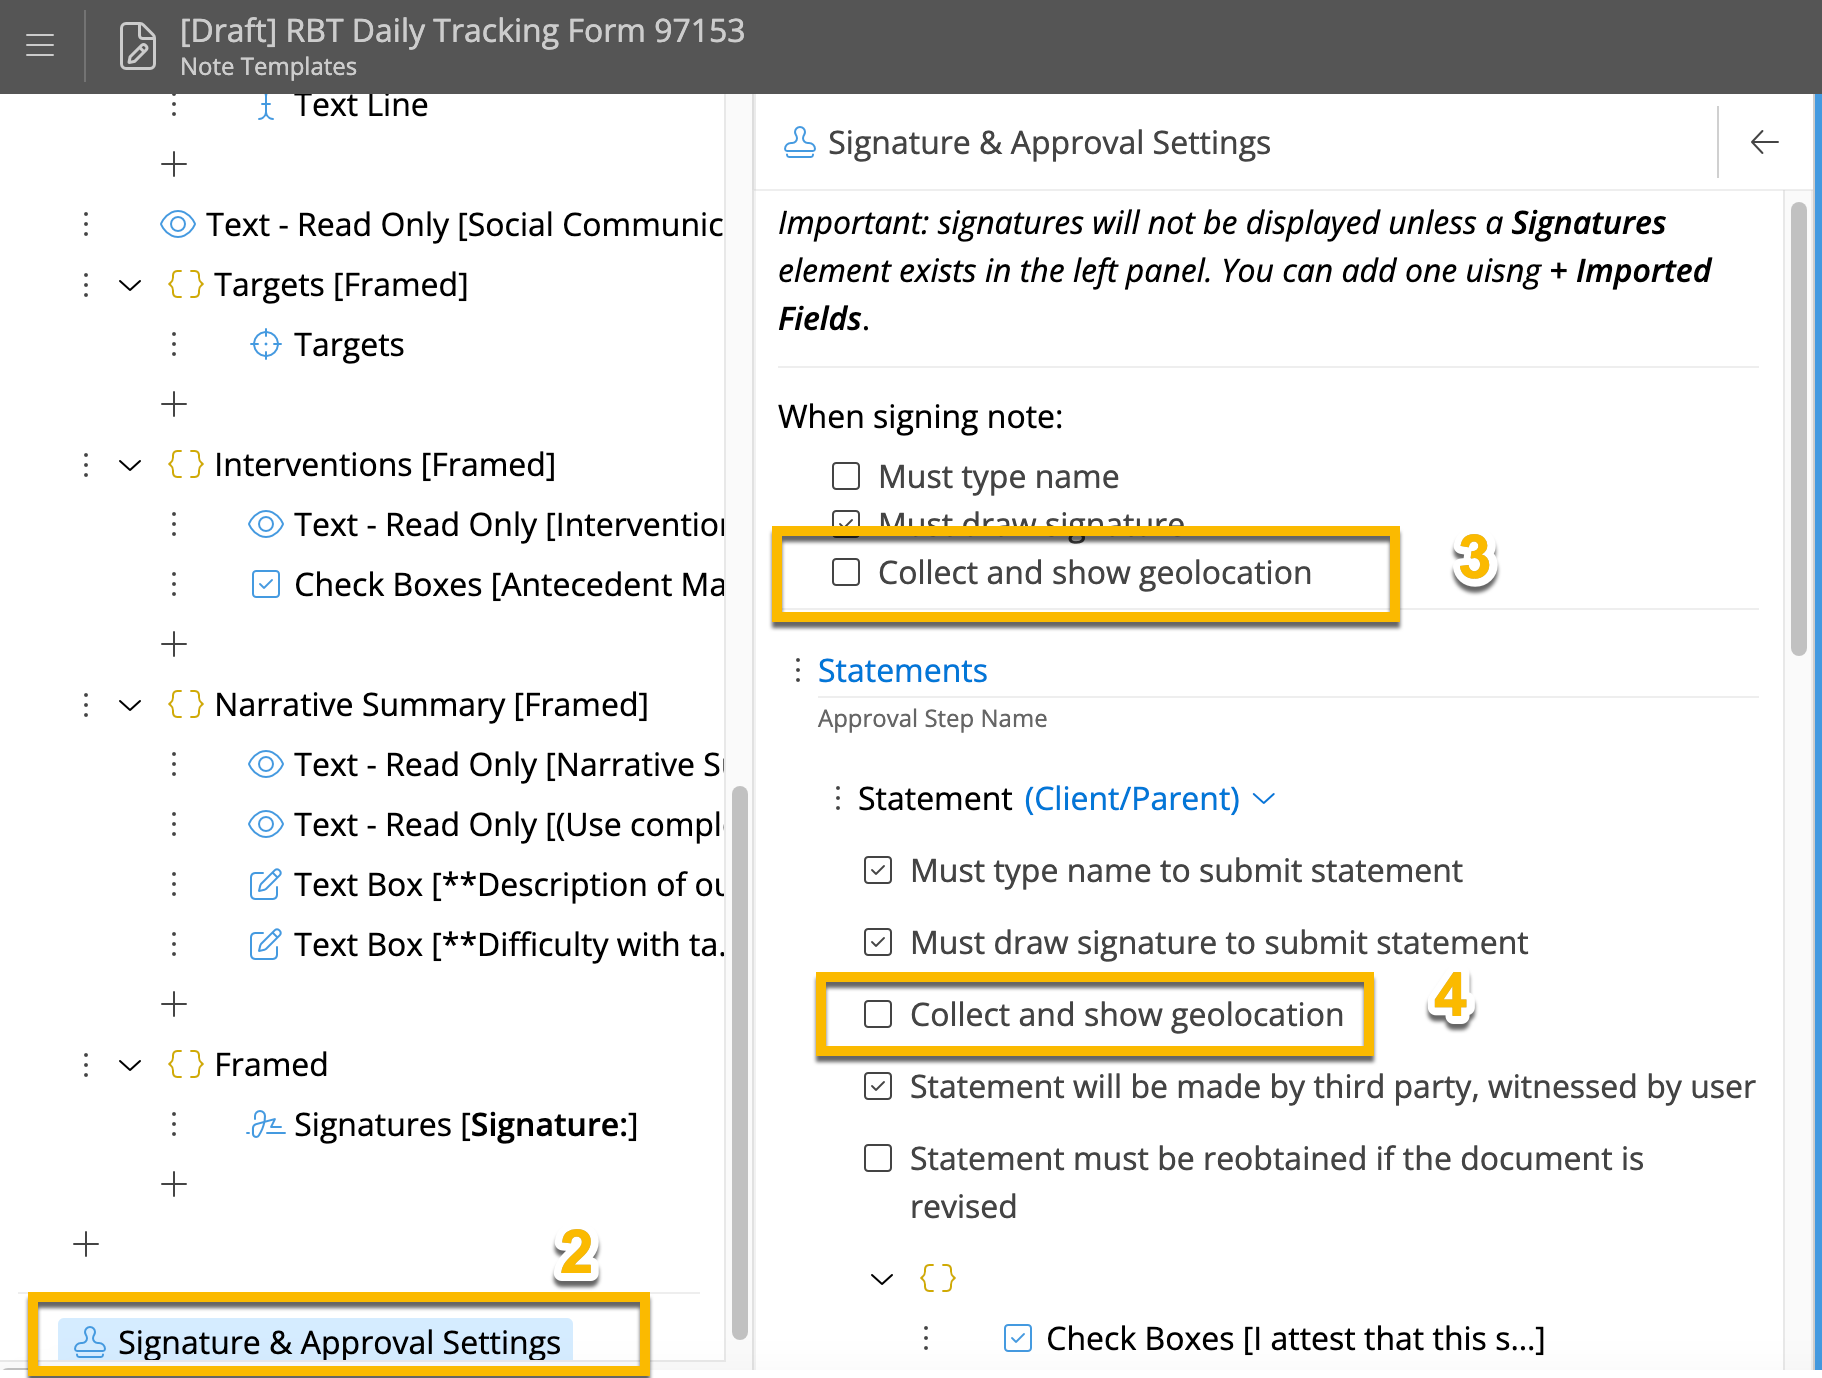Select the Signatures [Signature:] tree item
This screenshot has height=1378, width=1822.
click(465, 1125)
